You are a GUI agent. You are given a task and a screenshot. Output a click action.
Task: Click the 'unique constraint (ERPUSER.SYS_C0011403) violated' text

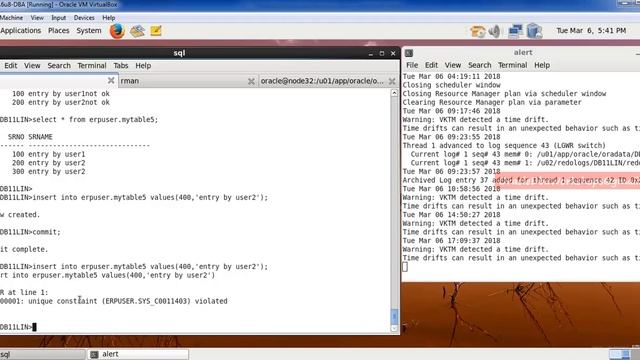click(x=128, y=301)
